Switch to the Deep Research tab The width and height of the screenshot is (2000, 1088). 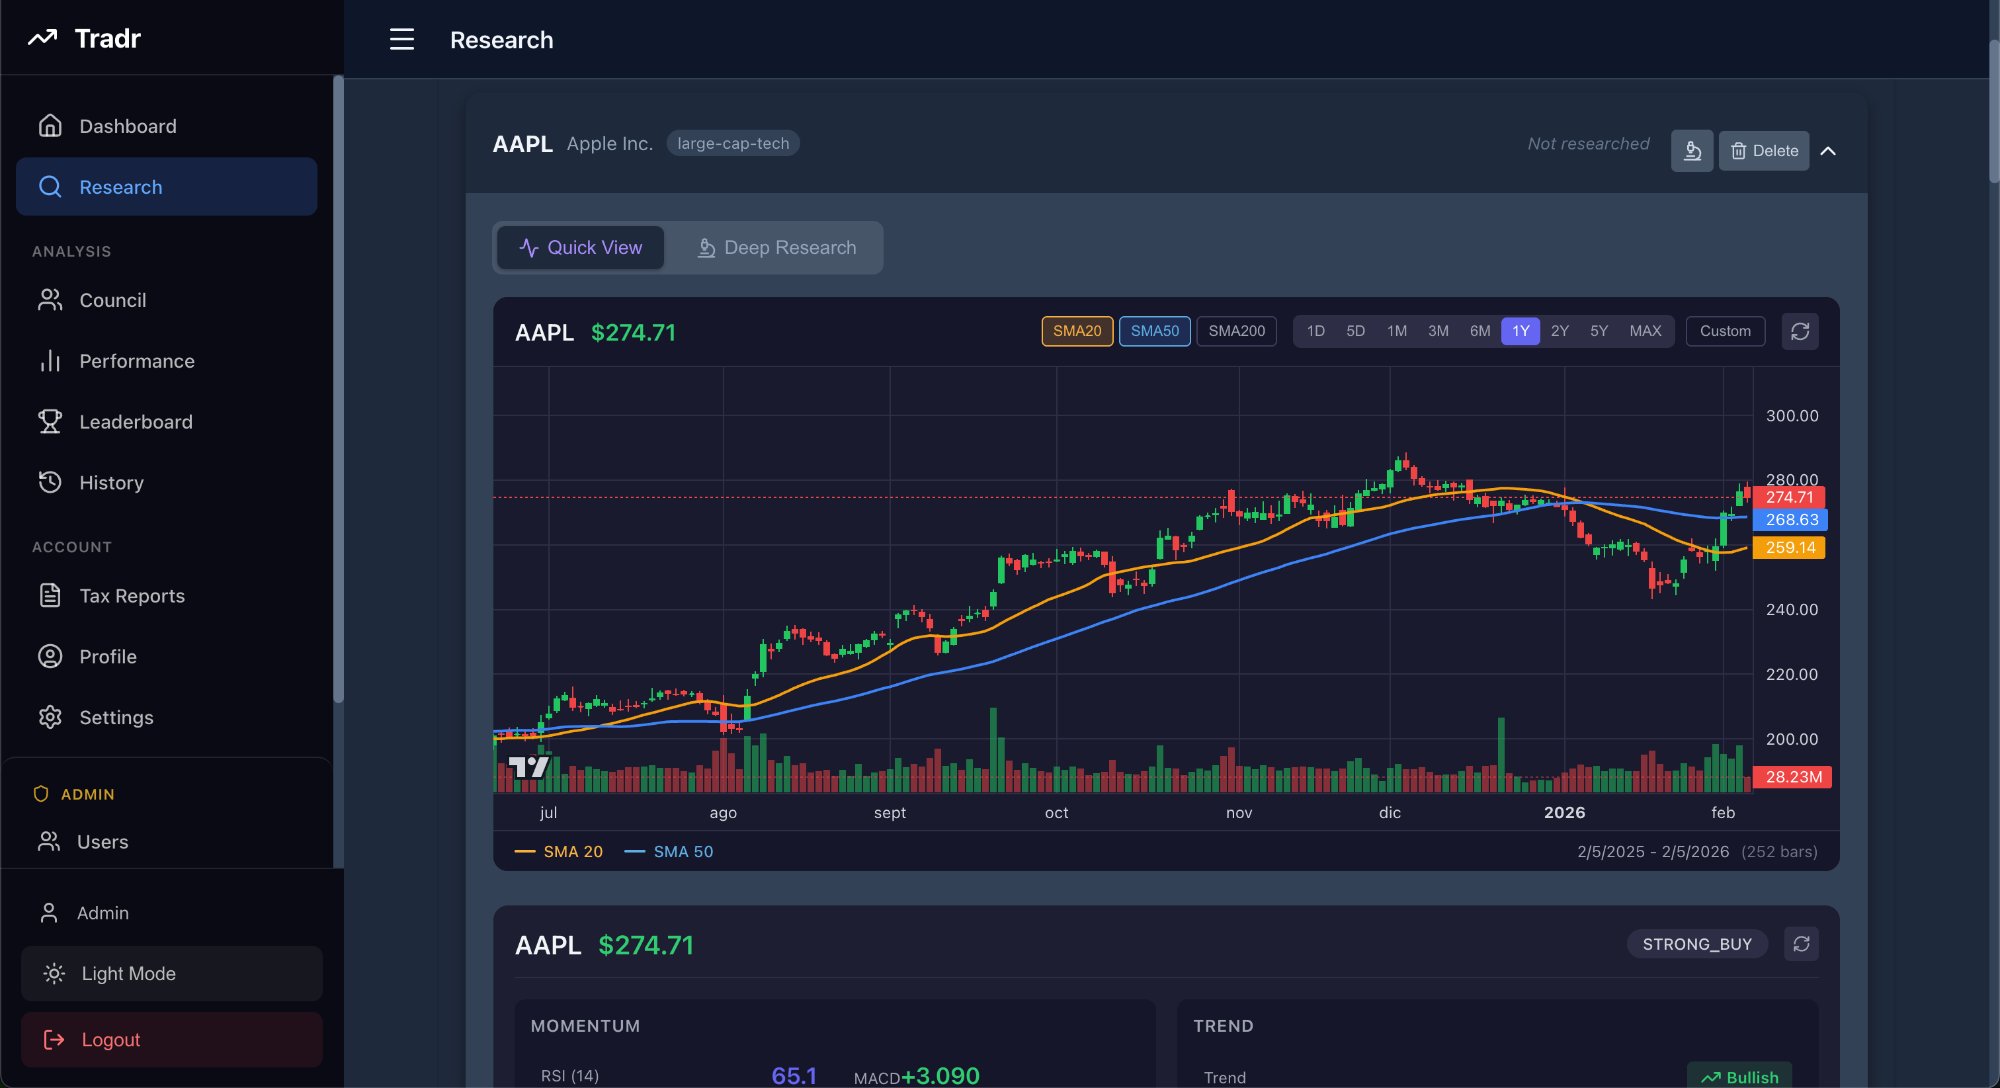tap(776, 248)
